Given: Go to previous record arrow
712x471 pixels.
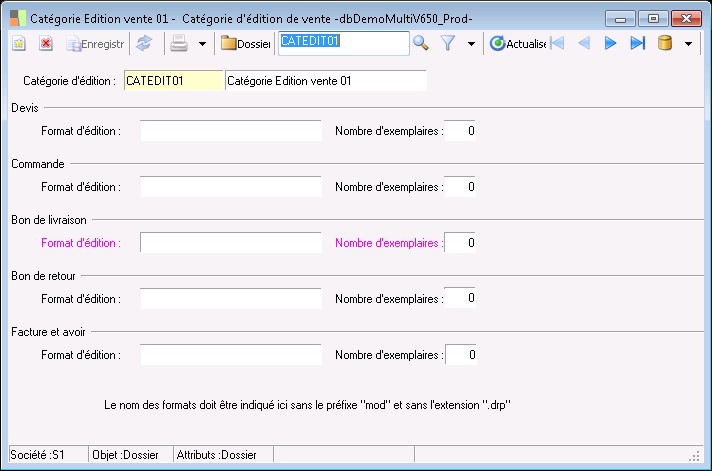Looking at the screenshot, I should coord(584,44).
